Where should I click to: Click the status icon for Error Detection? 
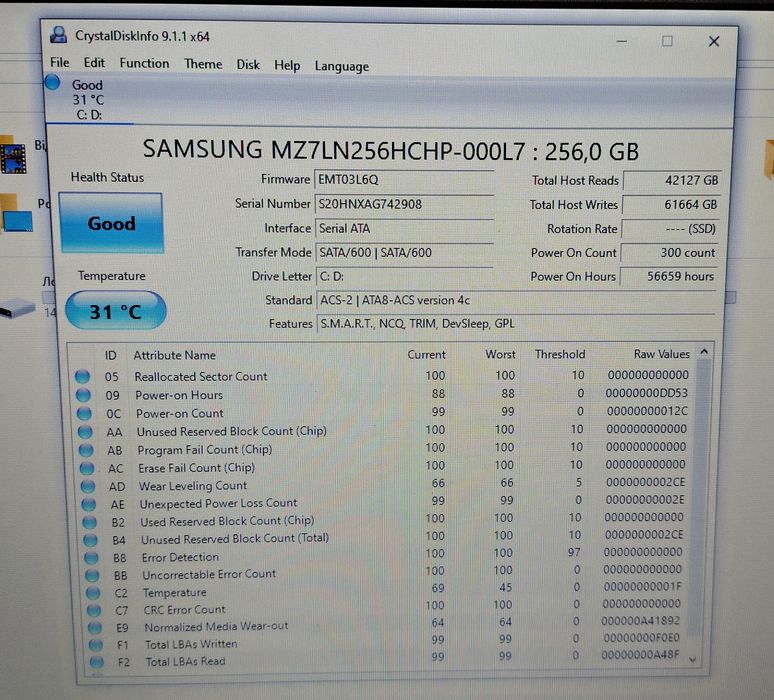click(x=91, y=557)
